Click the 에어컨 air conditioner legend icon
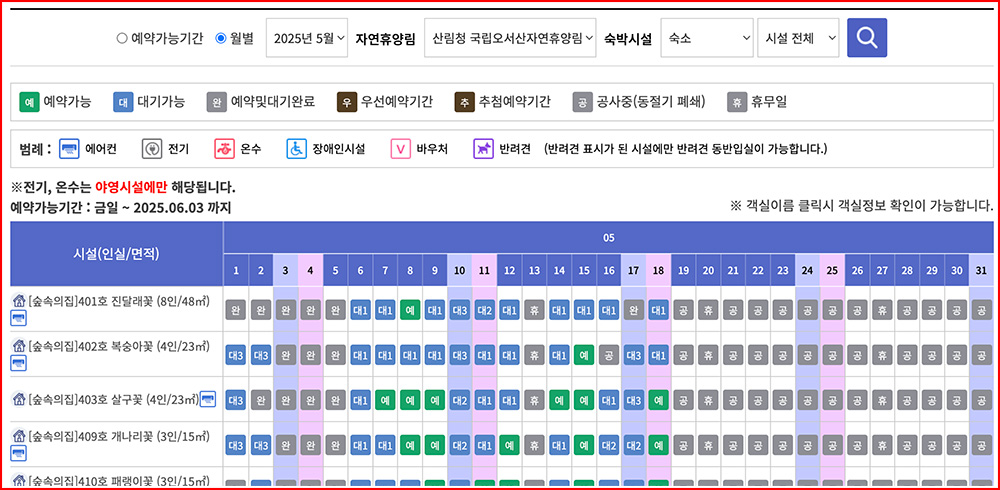The height and width of the screenshot is (490, 1000). pos(69,149)
